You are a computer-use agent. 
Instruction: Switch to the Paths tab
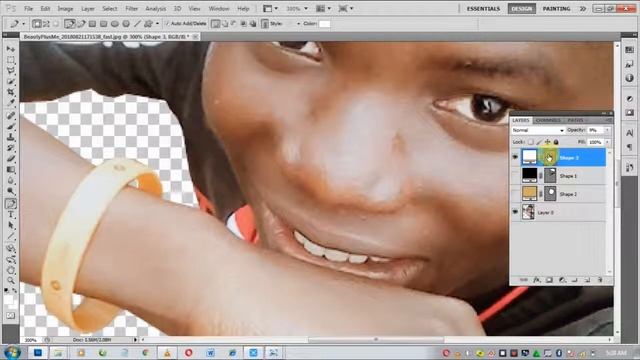(576, 120)
